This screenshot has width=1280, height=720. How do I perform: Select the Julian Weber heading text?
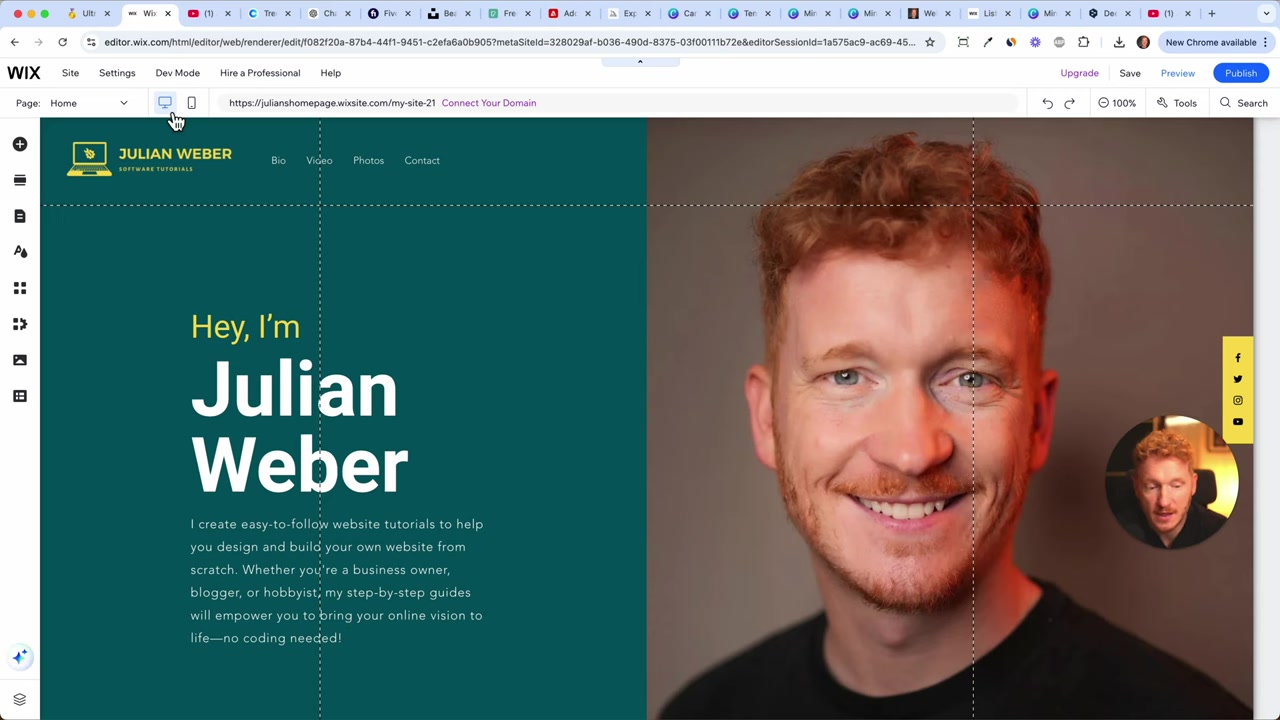(300, 427)
